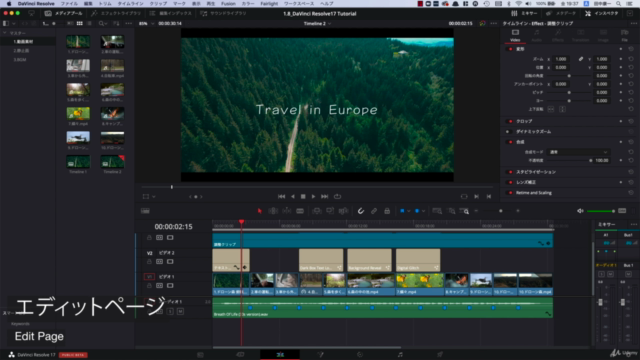
Task: Toggle the Stabilization (スタビライゼーション) enable switch
Action: click(510, 172)
